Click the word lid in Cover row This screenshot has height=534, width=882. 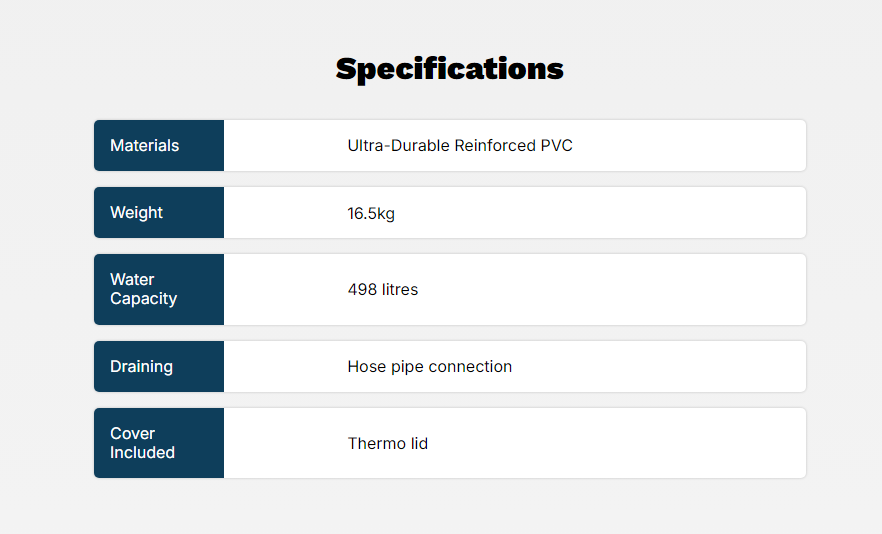417,444
